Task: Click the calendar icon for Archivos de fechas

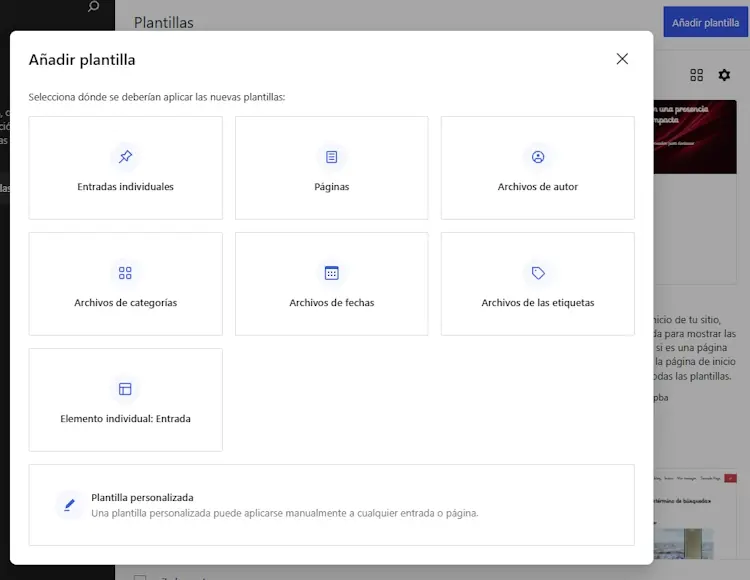Action: pos(331,273)
